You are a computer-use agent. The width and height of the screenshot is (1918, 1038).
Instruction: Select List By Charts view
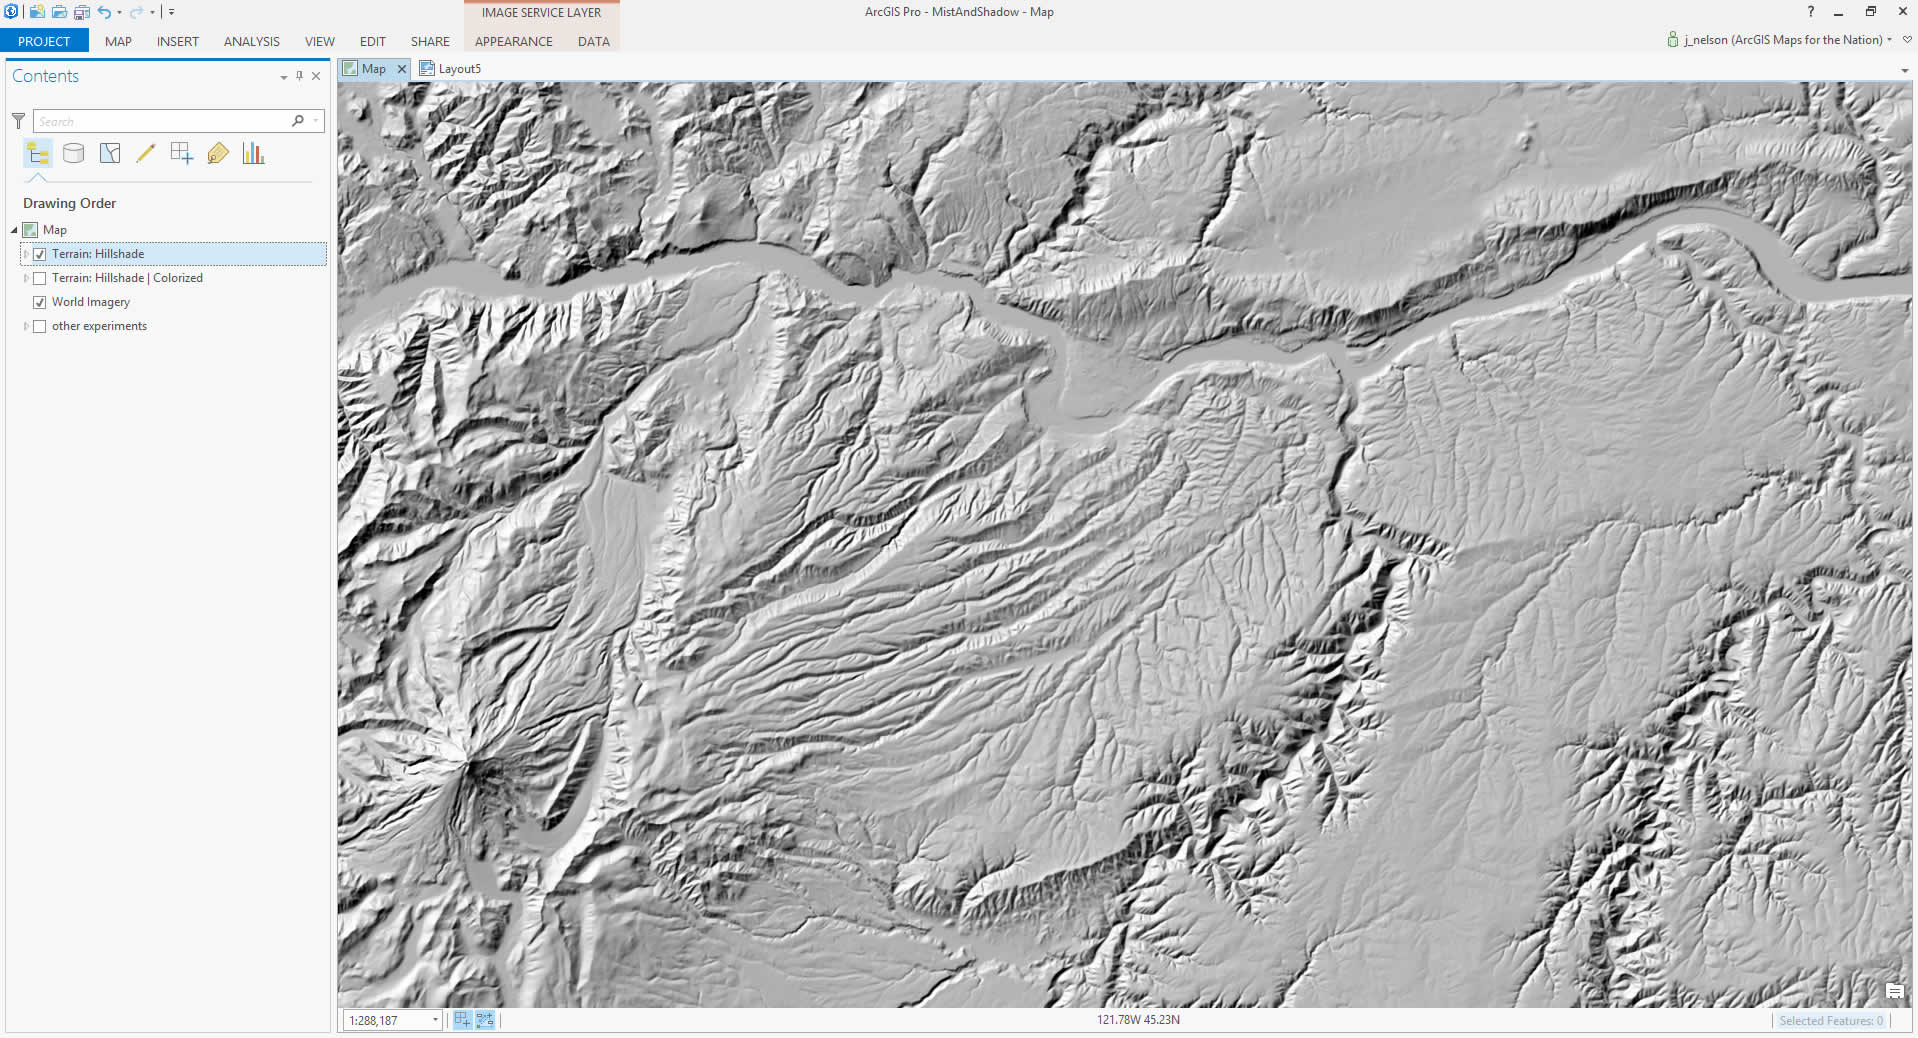[x=254, y=153]
